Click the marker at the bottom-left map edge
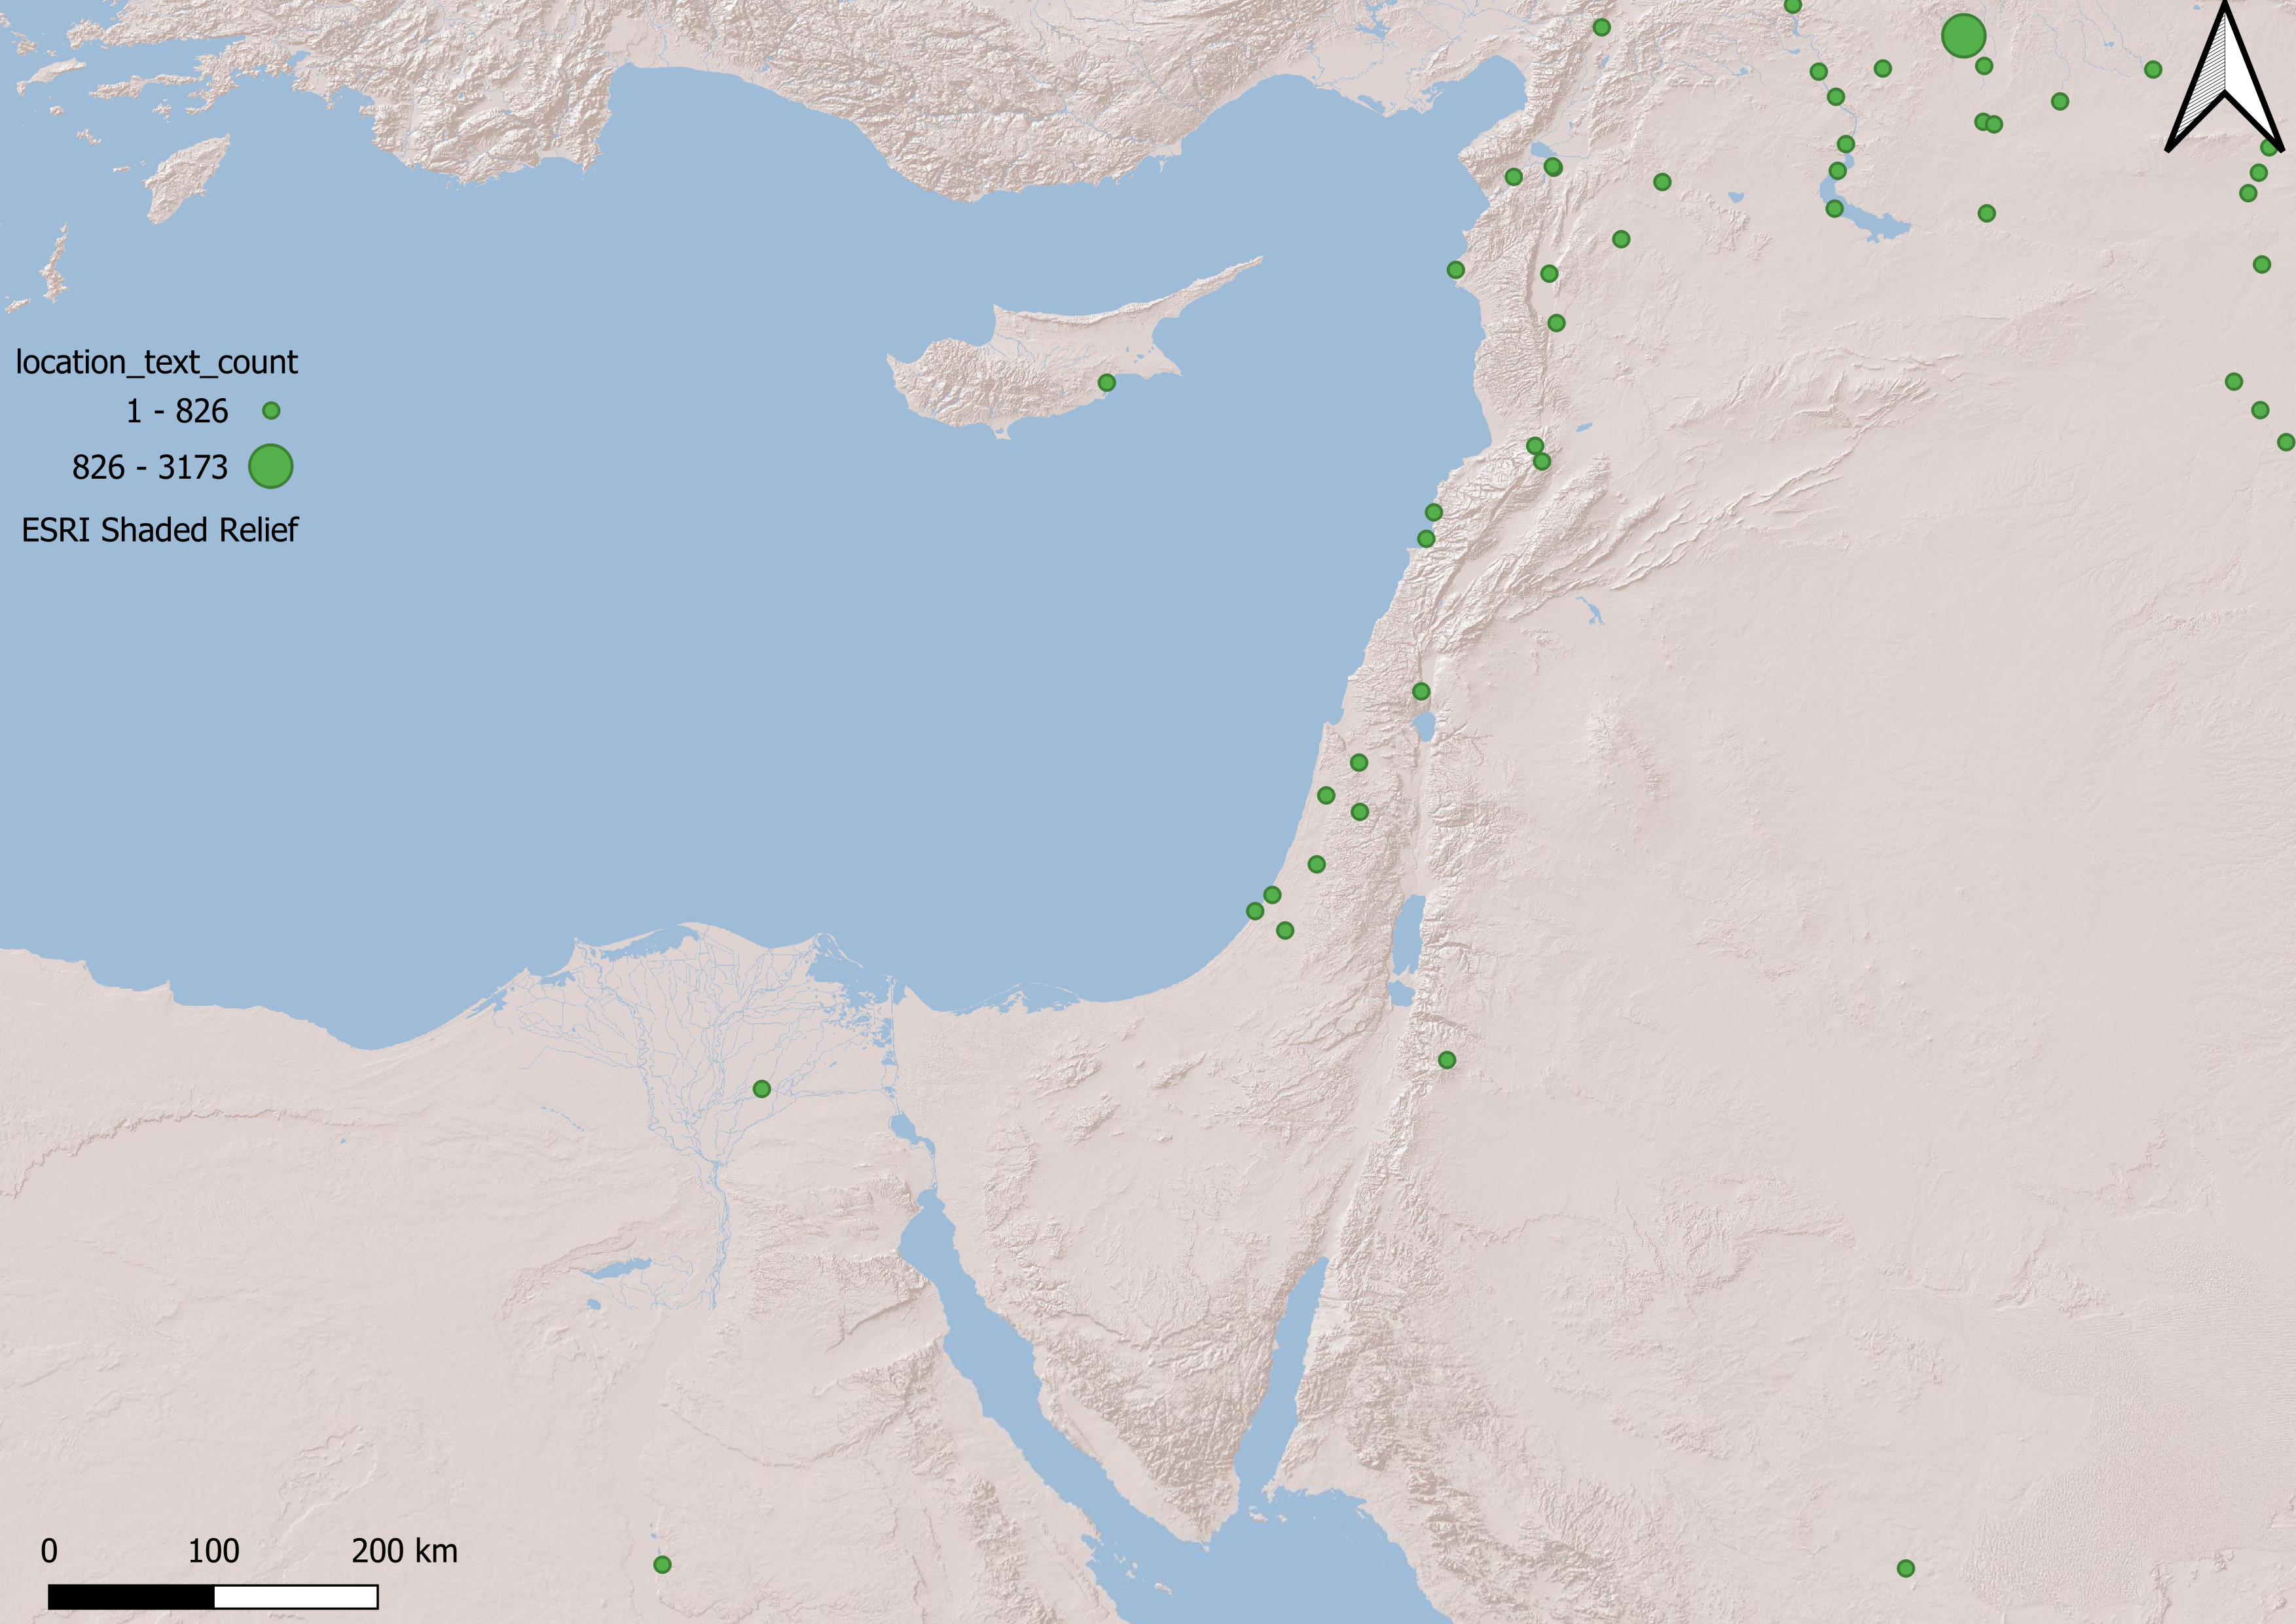The height and width of the screenshot is (1624, 2296). (x=662, y=1564)
